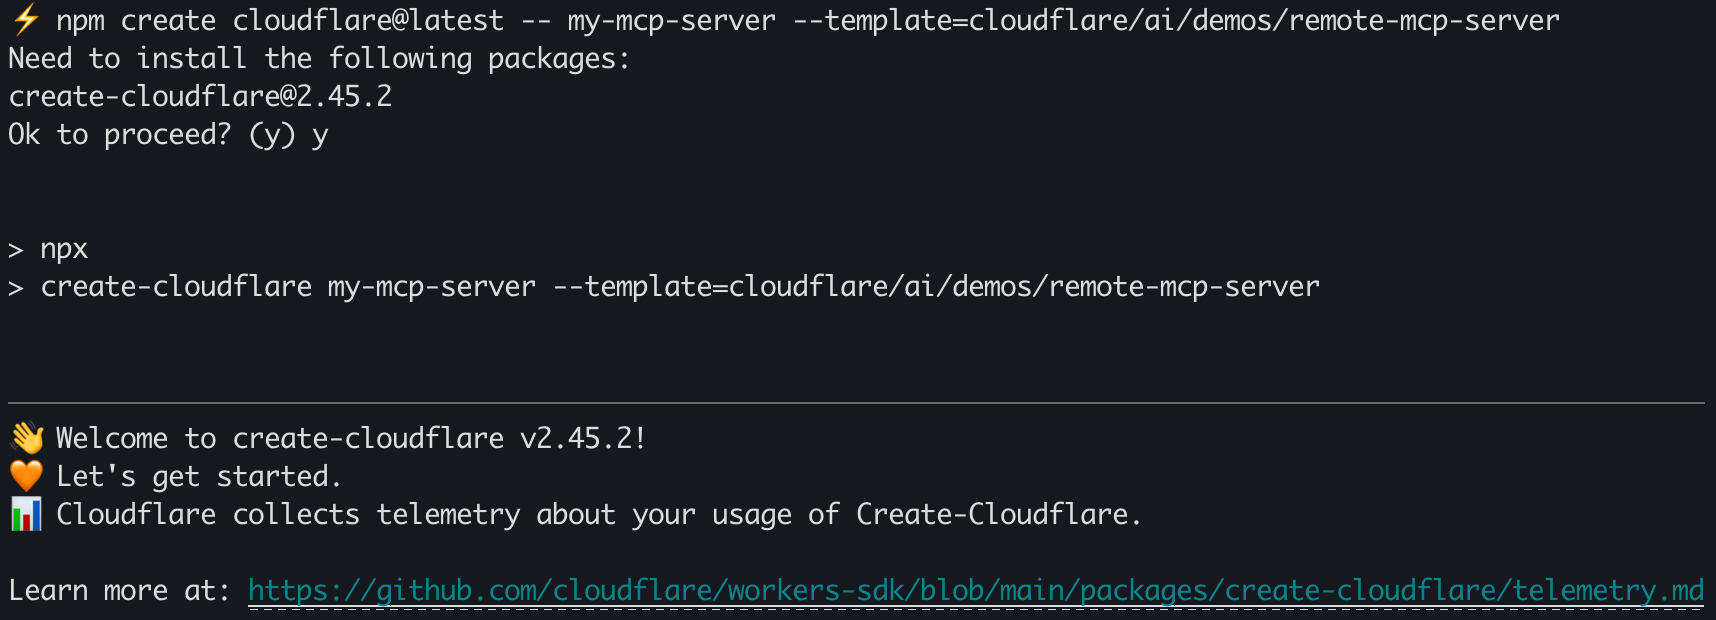Click the create-cloudflare@2.45.2 package name
Screen dimensions: 1716x620
click(200, 97)
